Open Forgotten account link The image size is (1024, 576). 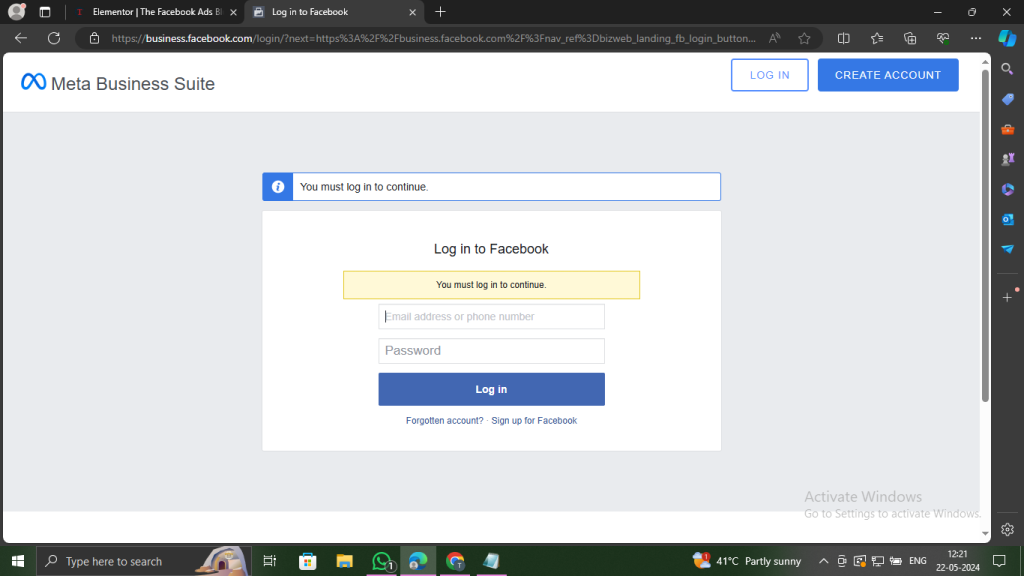(444, 421)
